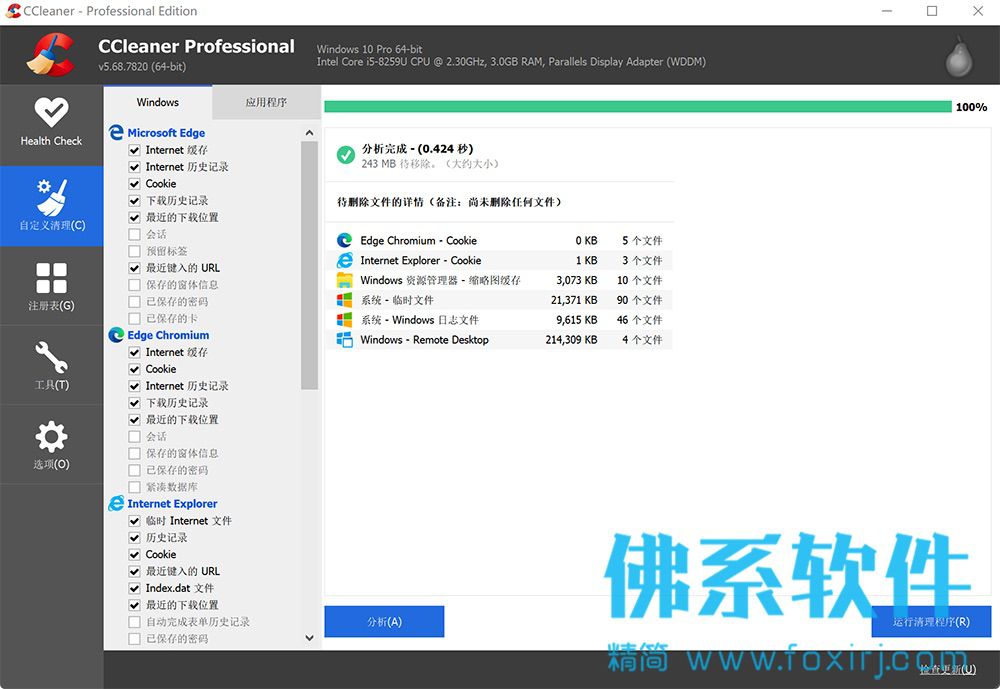Click the Edge Chromium - Cookie result icon
This screenshot has width=1000, height=689.
tap(344, 240)
